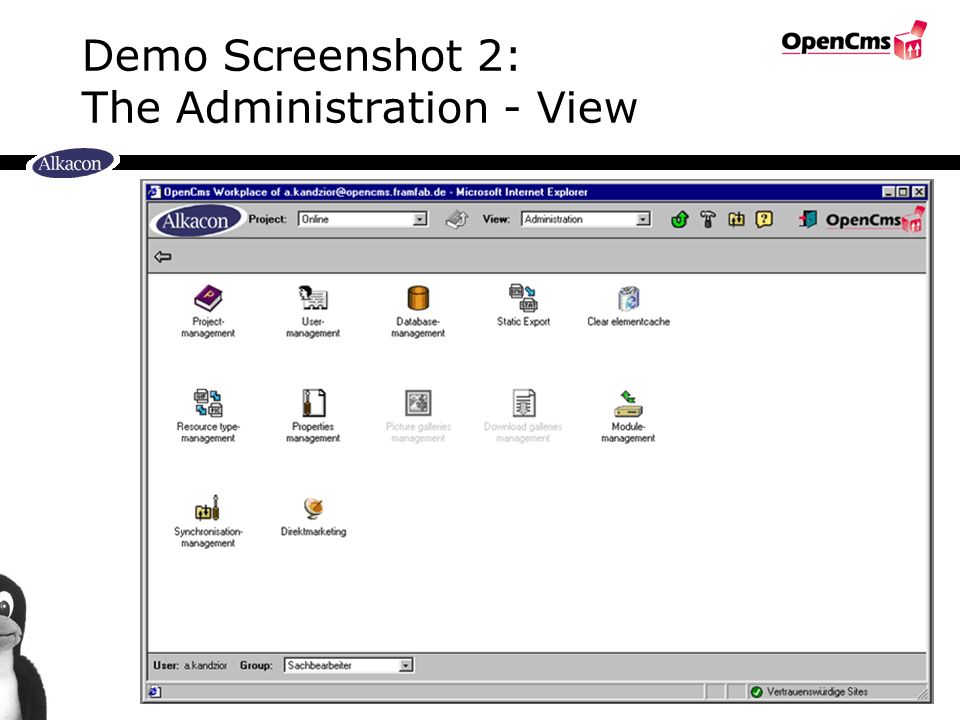Open the yellow help question-mark icon
Viewport: 960px width, 720px height.
(764, 219)
